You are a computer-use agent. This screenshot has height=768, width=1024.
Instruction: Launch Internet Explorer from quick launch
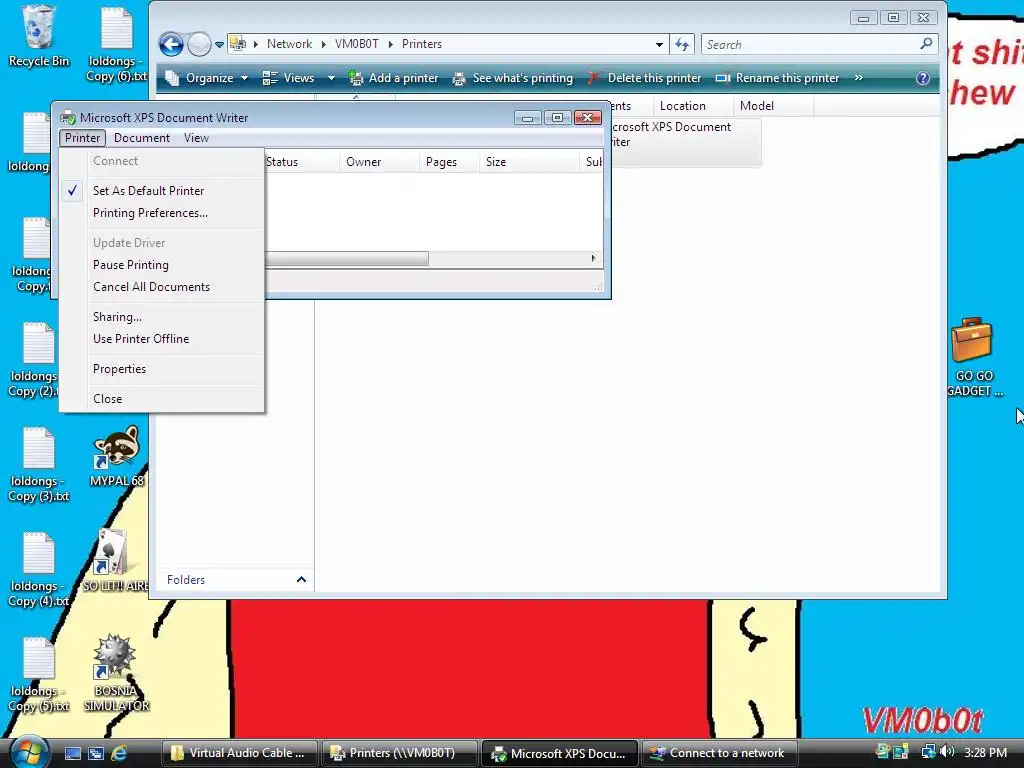tap(119, 754)
